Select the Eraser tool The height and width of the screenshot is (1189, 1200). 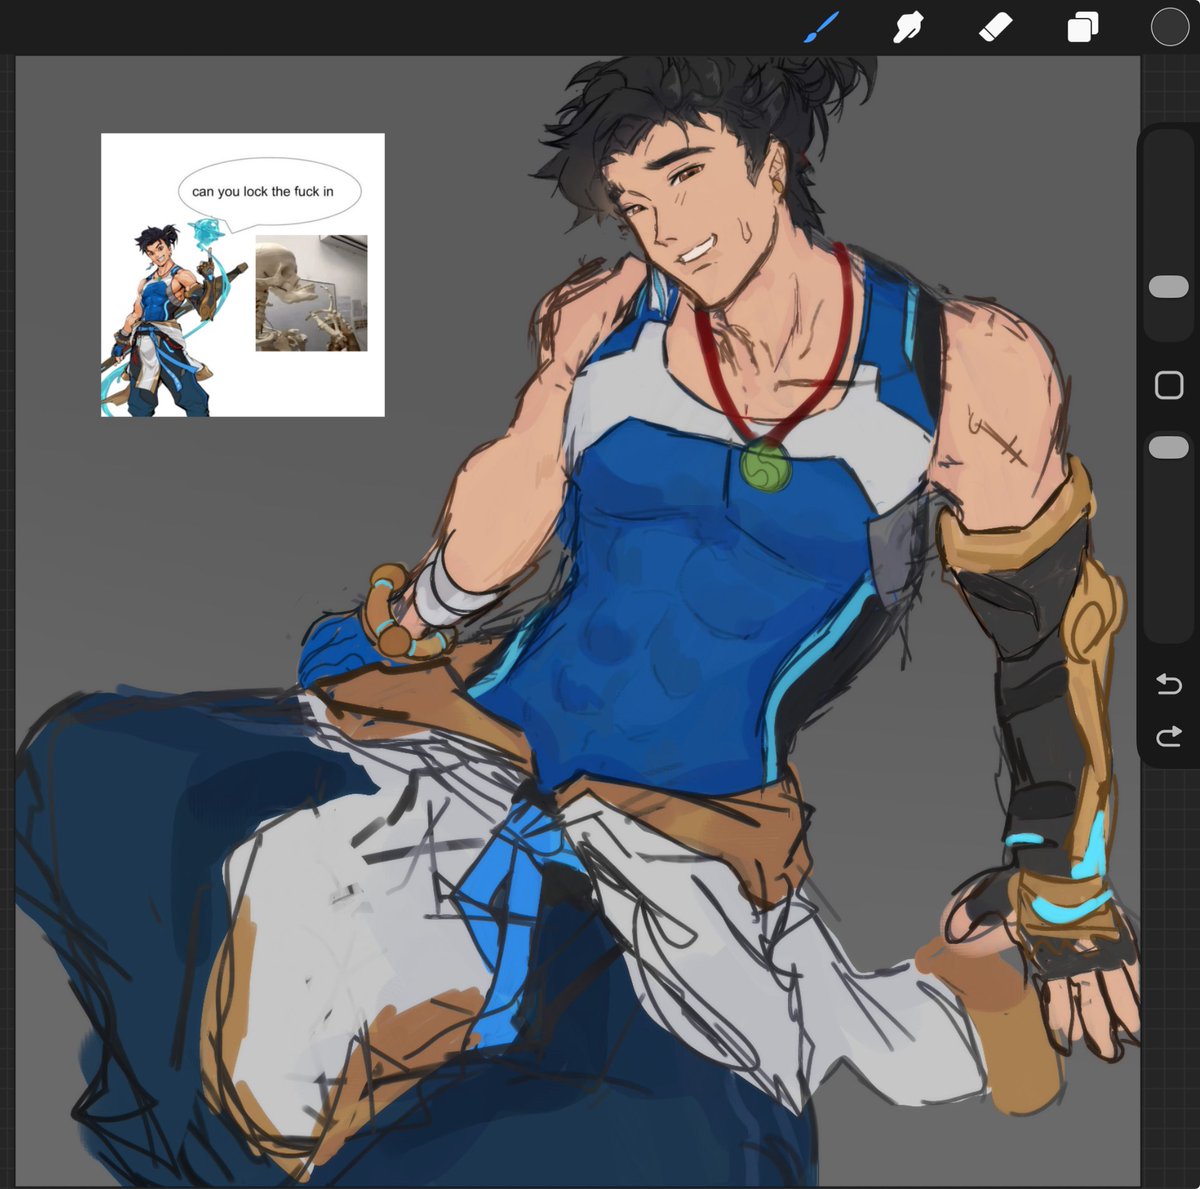click(x=995, y=27)
